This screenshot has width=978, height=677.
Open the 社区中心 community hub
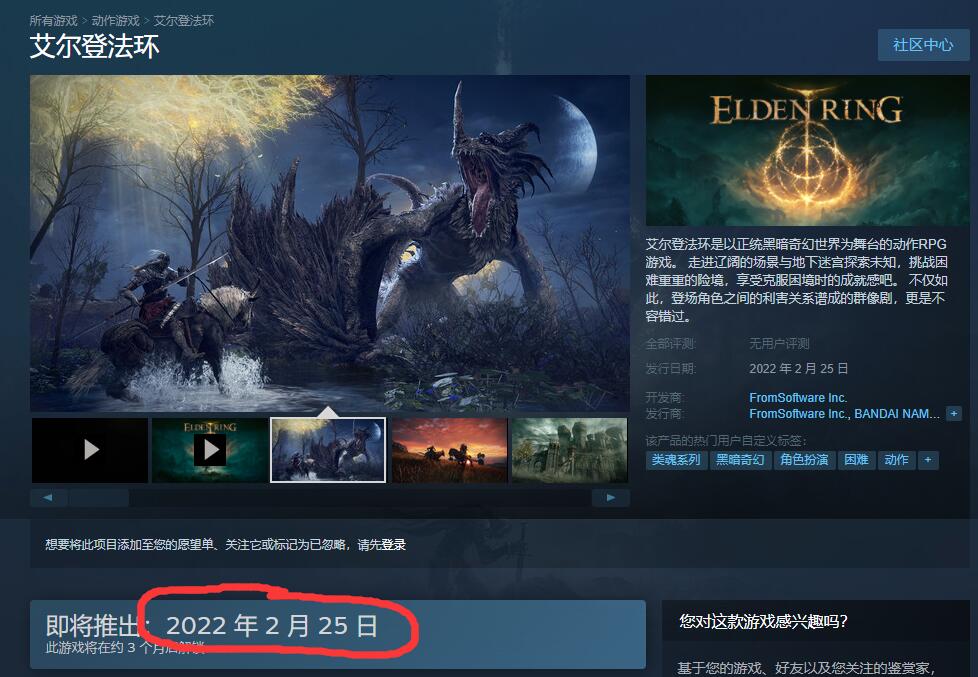(923, 45)
